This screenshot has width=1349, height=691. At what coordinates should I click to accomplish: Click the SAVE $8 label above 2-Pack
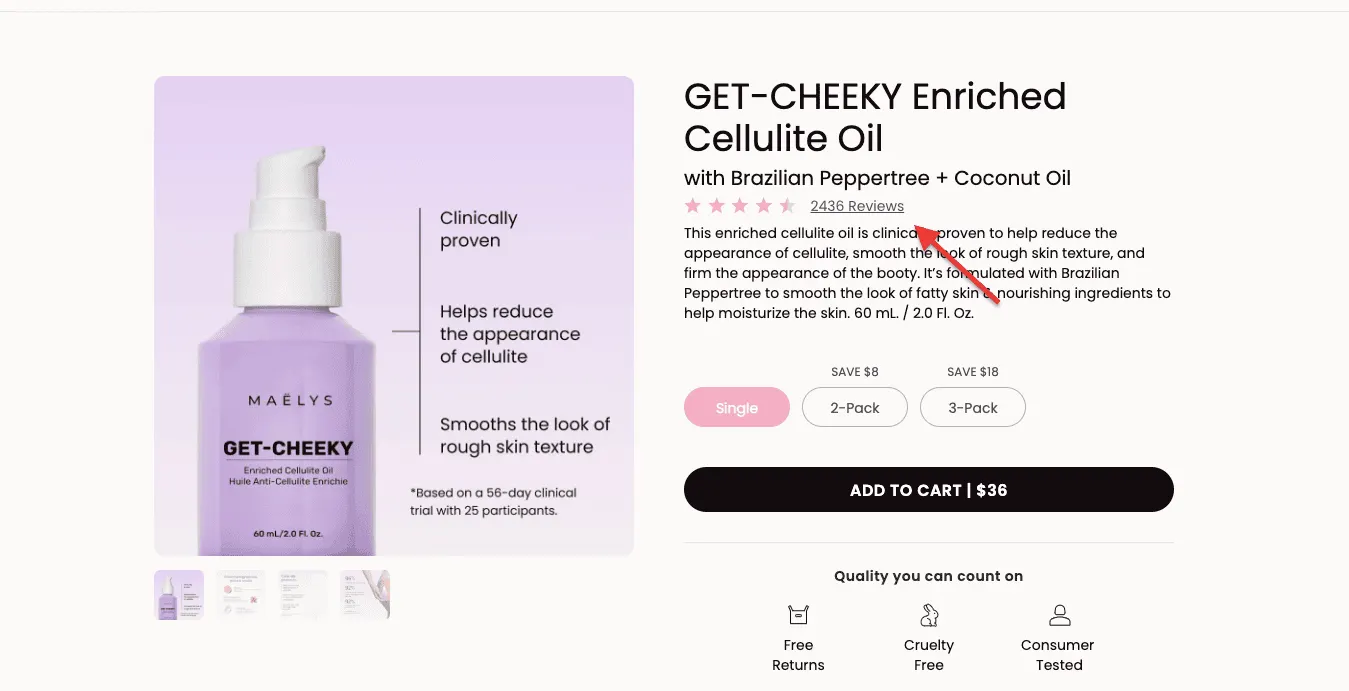click(854, 371)
